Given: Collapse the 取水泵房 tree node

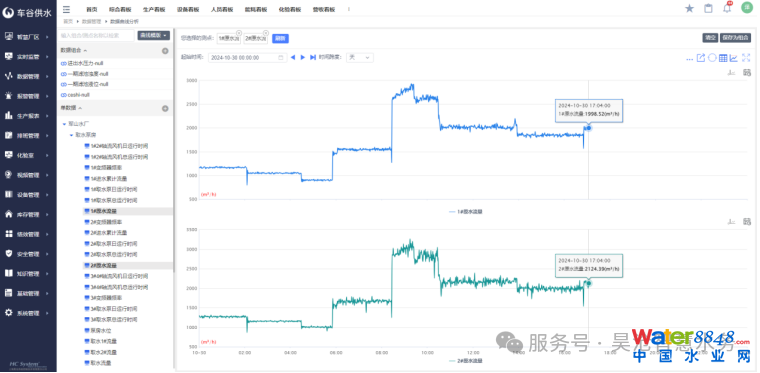Looking at the screenshot, I should pyautogui.click(x=72, y=135).
